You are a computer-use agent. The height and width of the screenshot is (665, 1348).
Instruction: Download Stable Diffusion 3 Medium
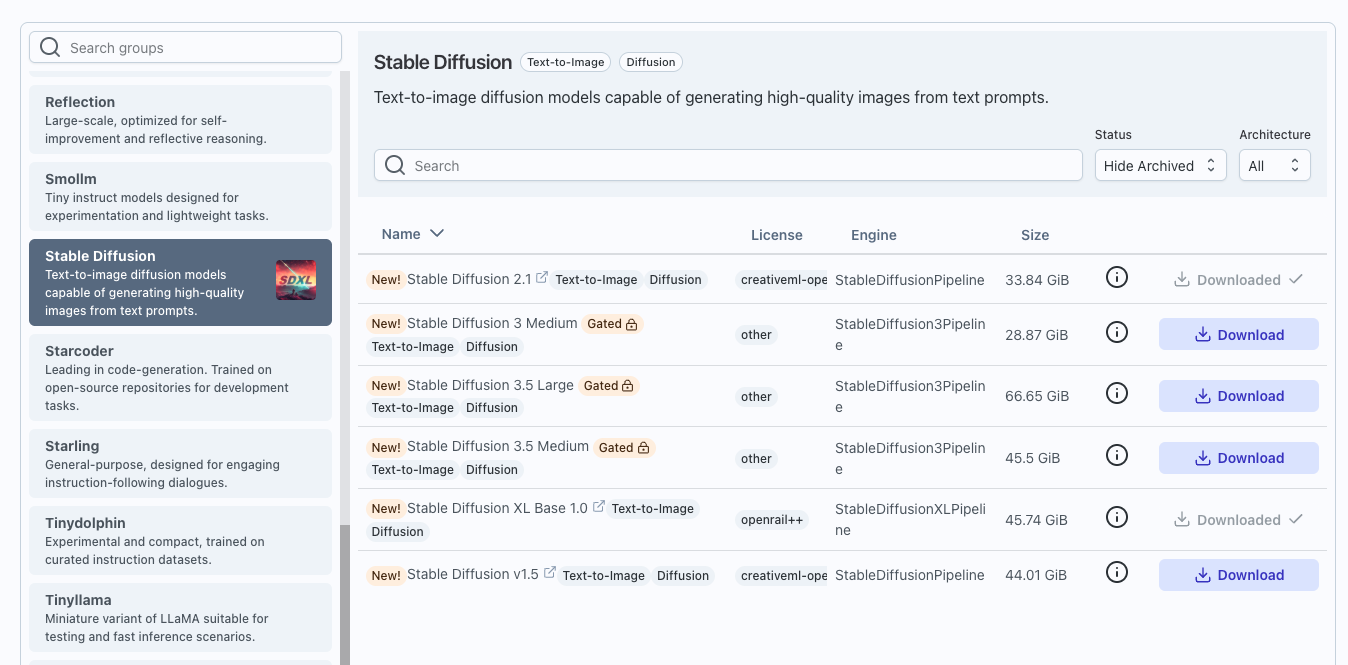[1238, 335]
